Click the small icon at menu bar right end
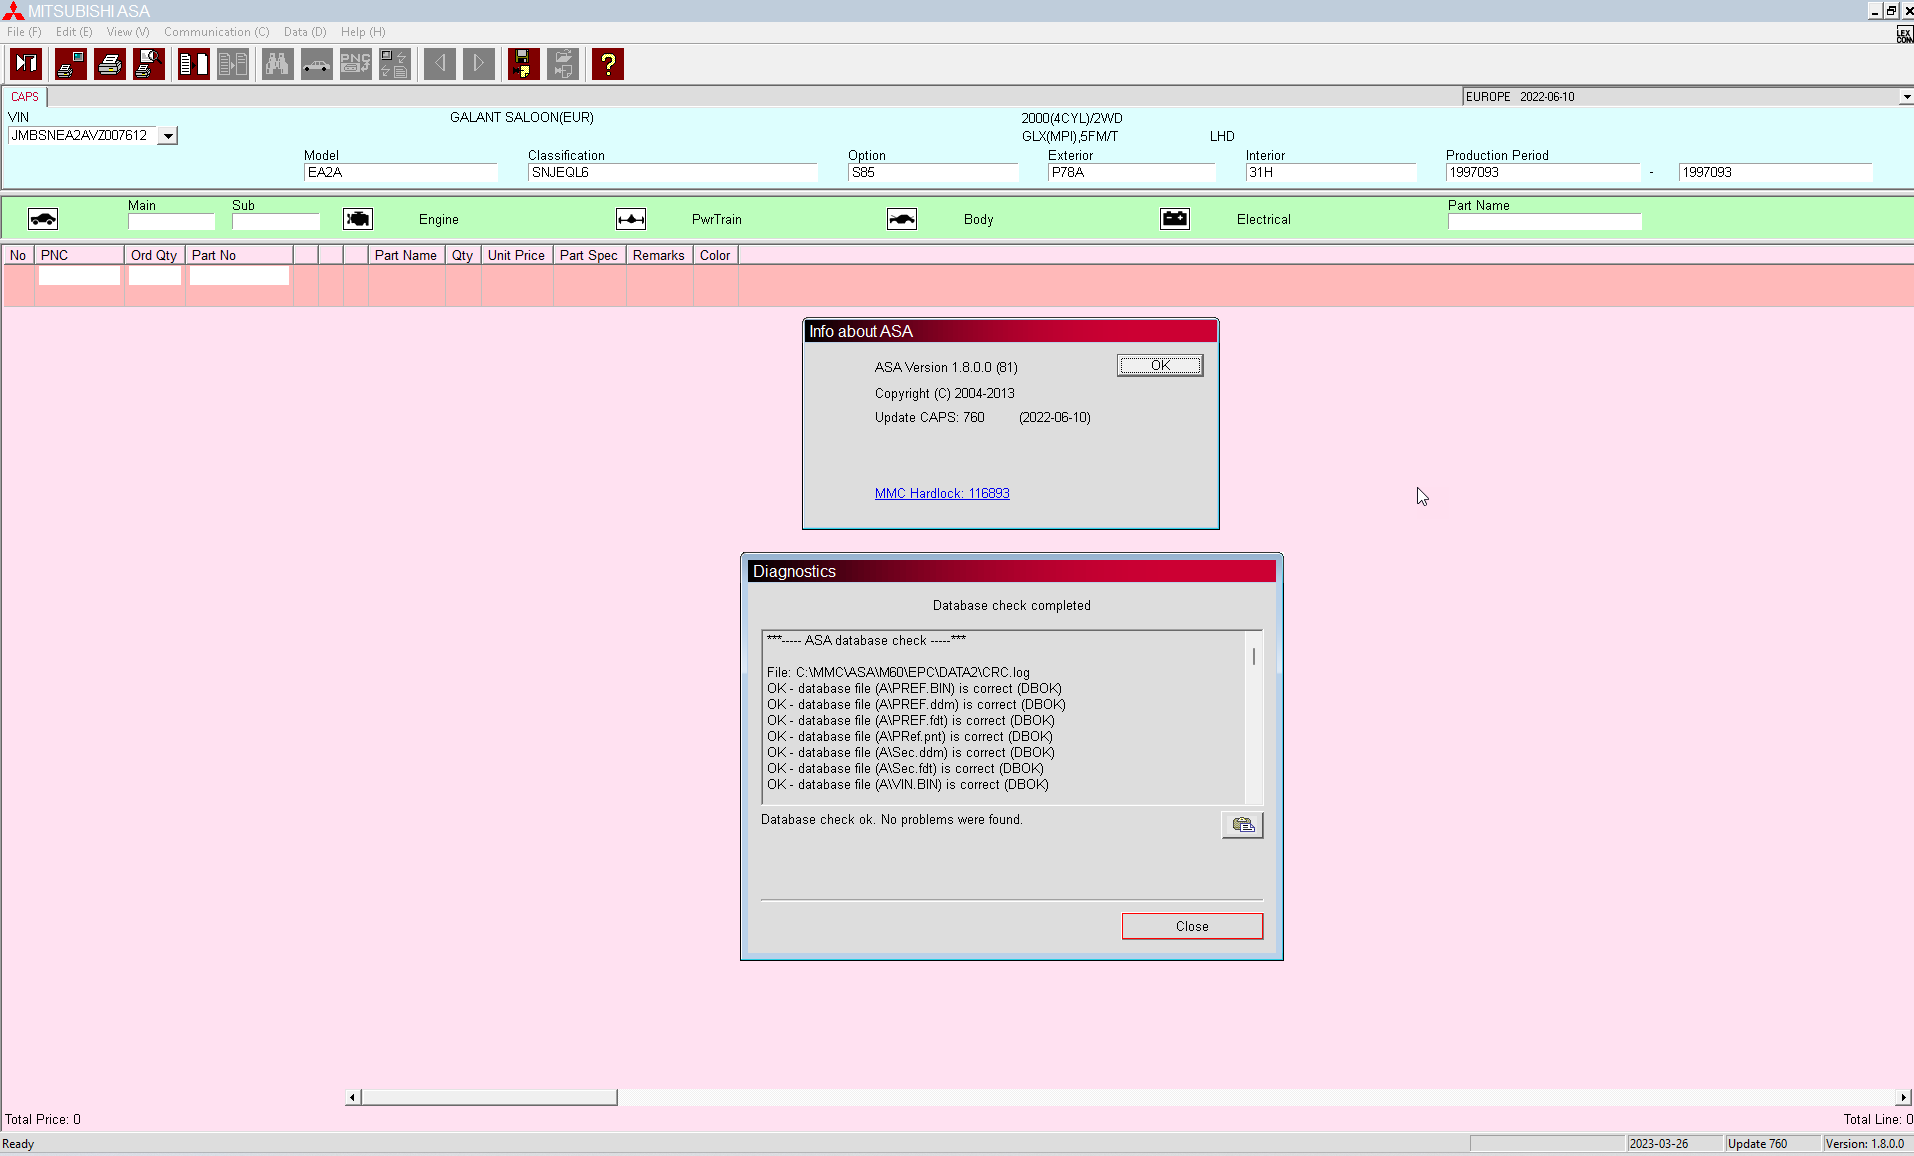 click(x=1904, y=35)
